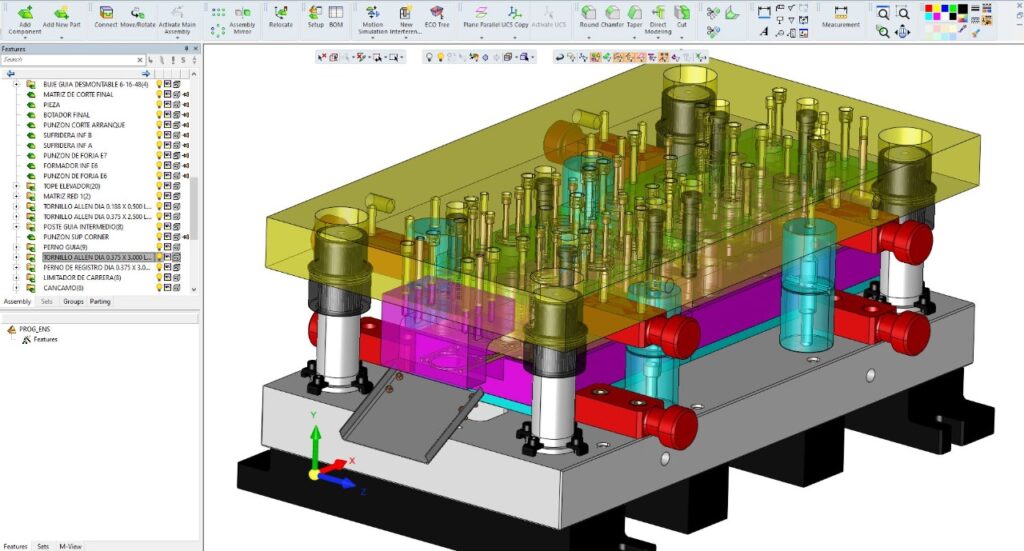This screenshot has height=551, width=1024.
Task: Click the right blue arrow in Features panel
Action: [146, 74]
